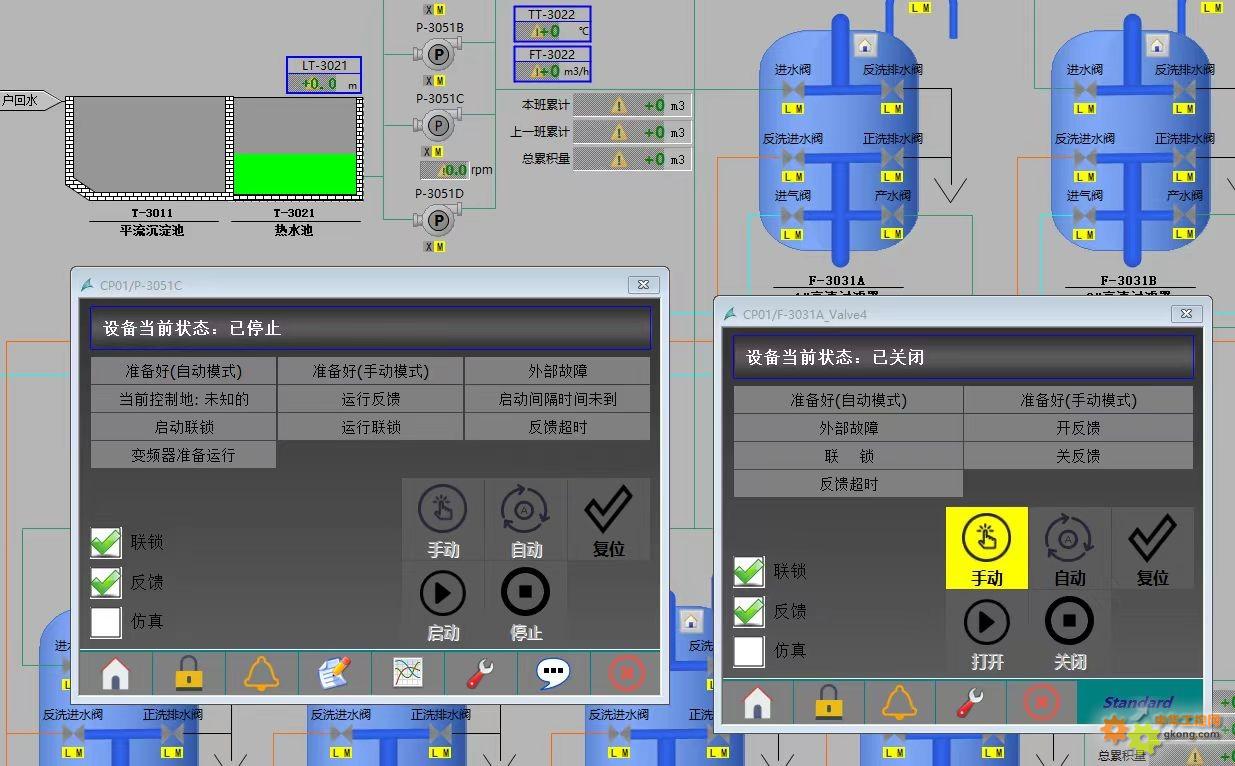Click 复位 reset button in P-3051C faceplate

[609, 519]
